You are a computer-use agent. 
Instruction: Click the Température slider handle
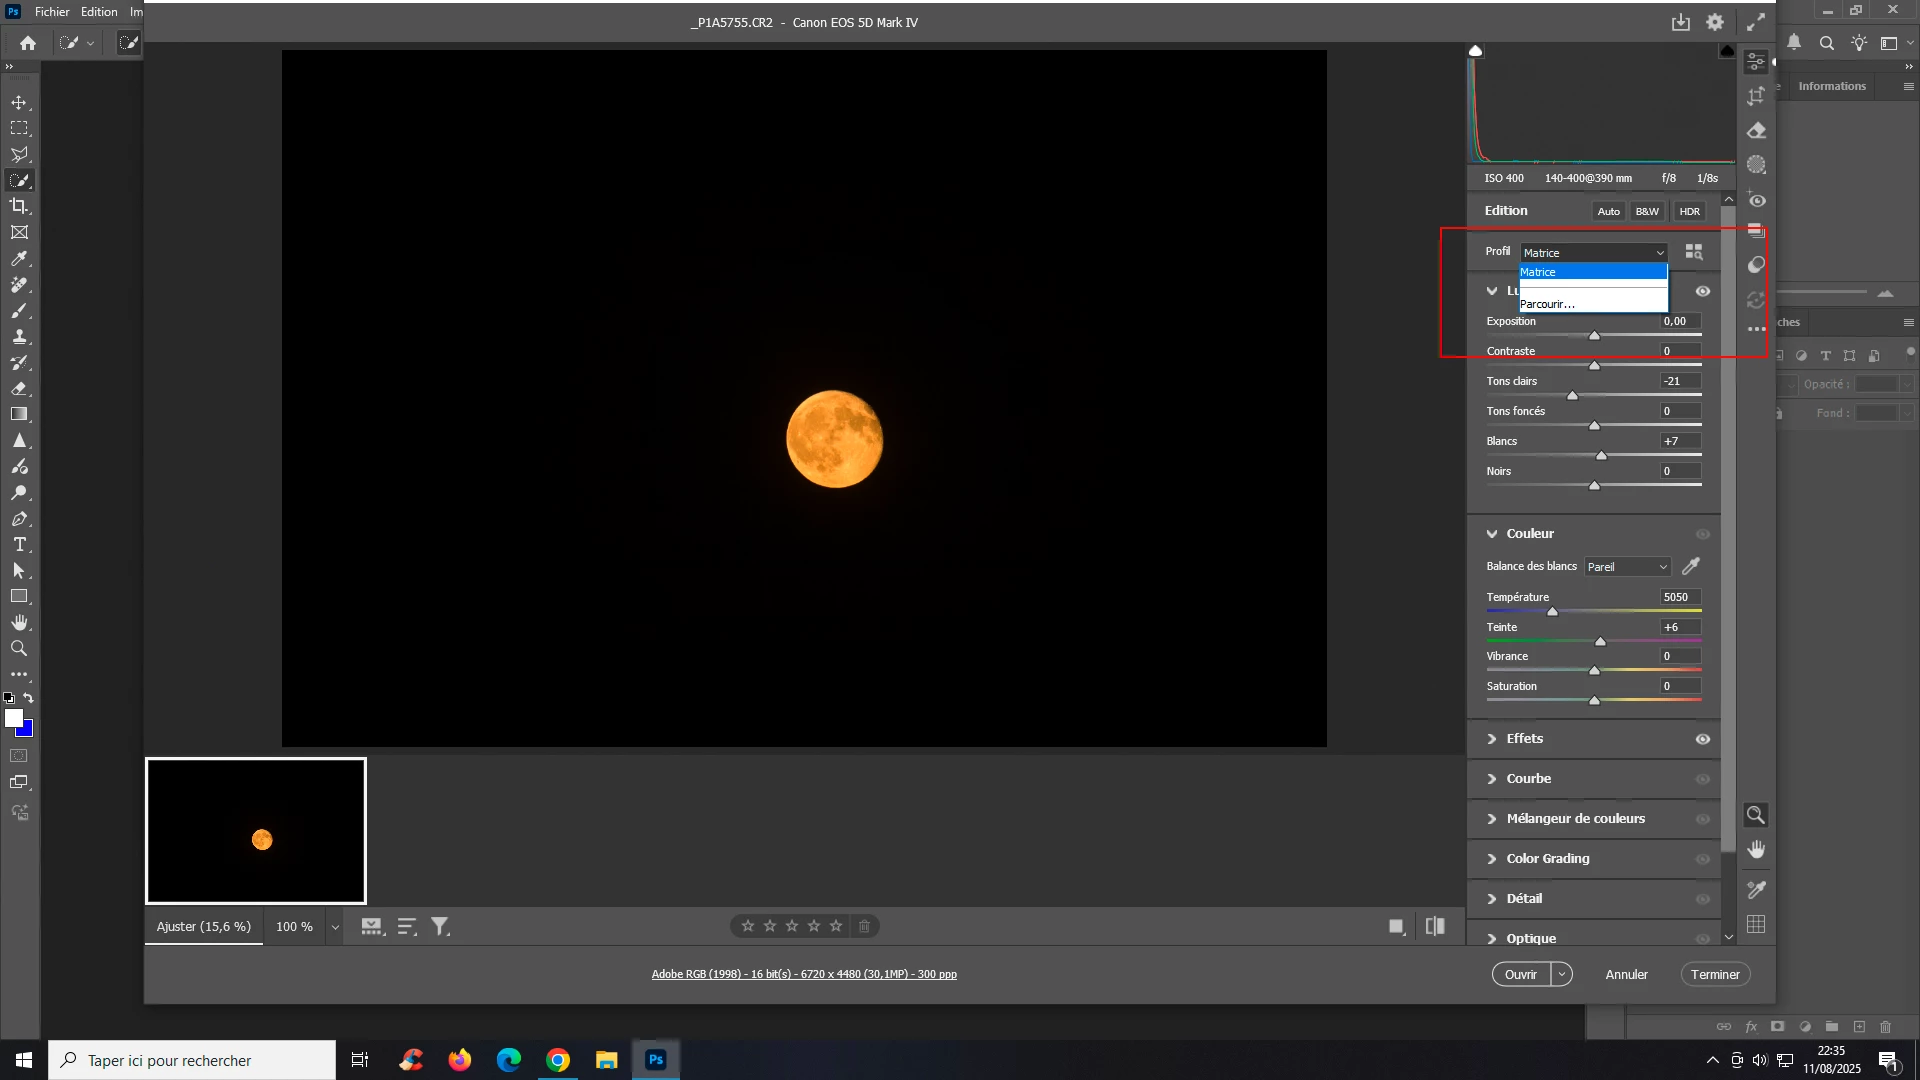(1552, 611)
